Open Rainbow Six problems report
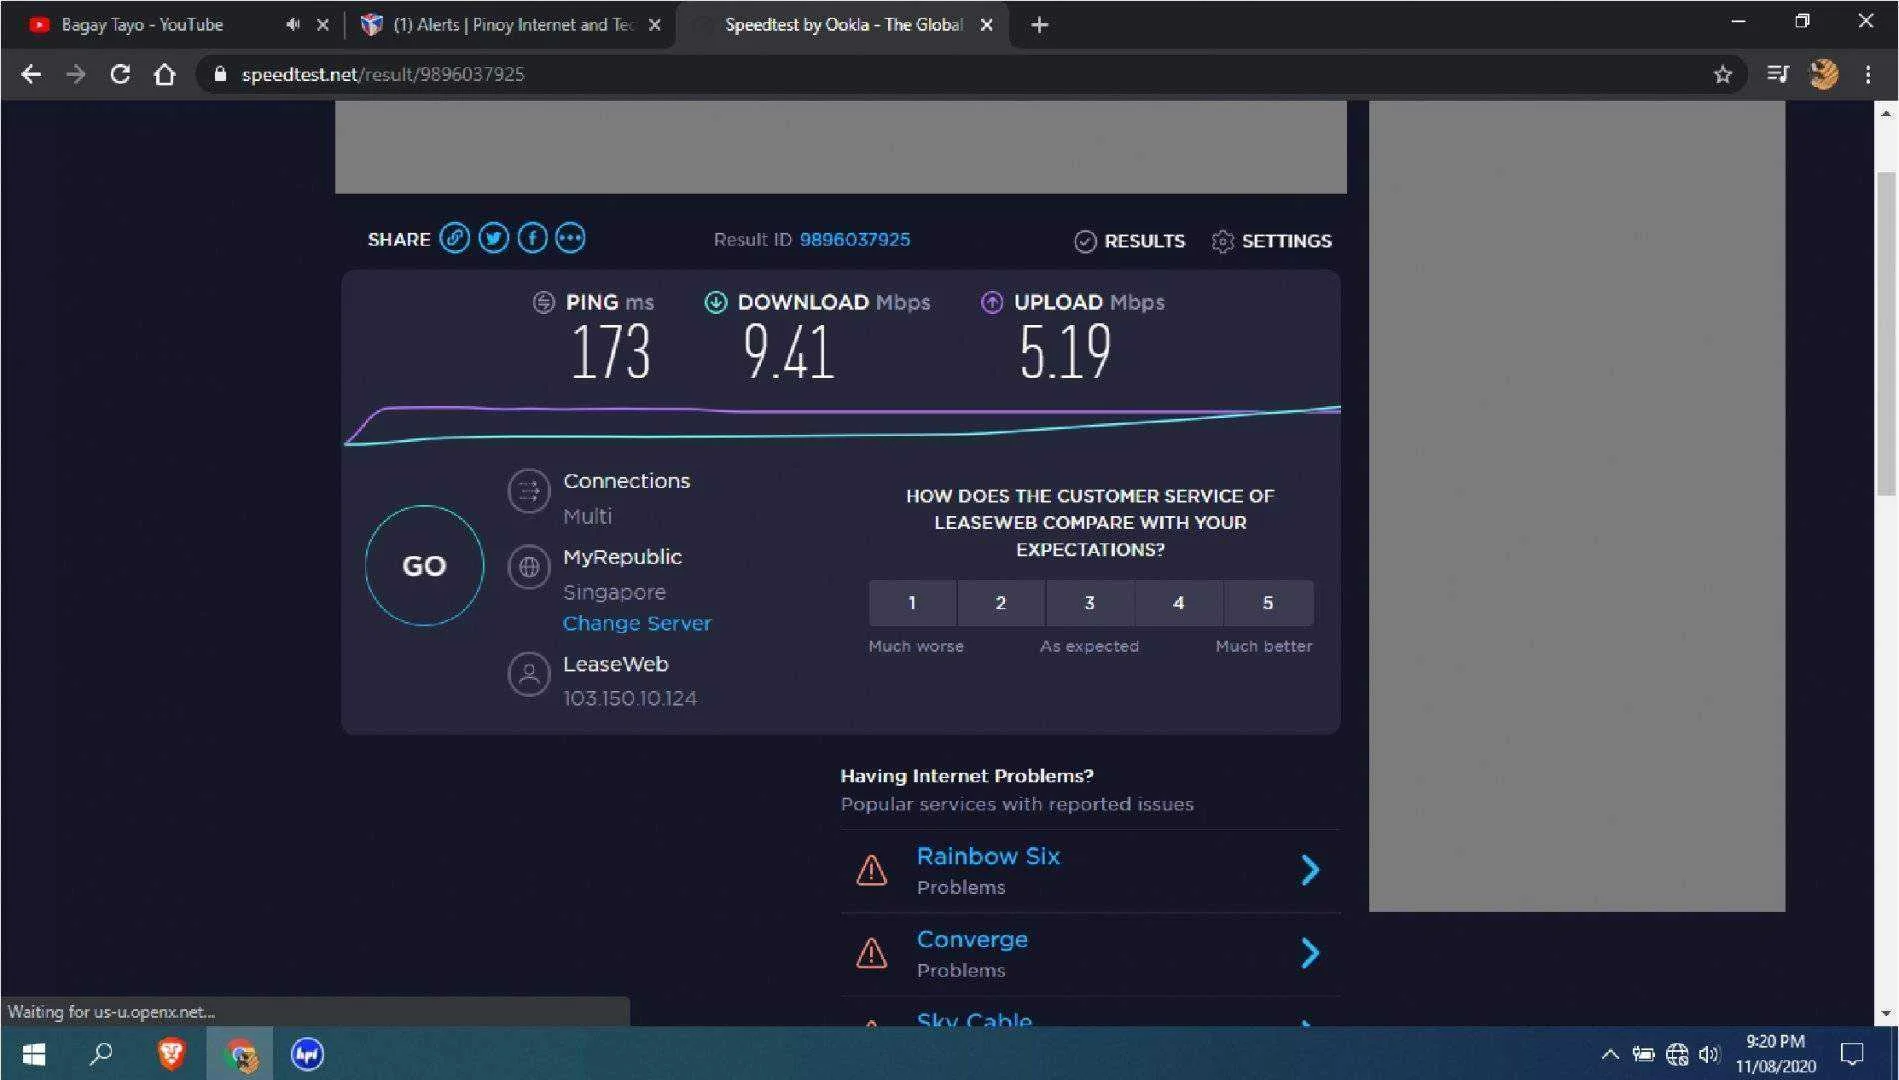 (988, 857)
